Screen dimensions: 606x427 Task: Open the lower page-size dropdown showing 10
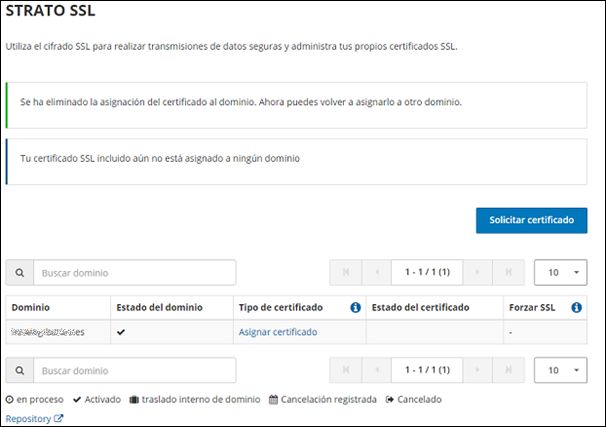click(x=560, y=370)
